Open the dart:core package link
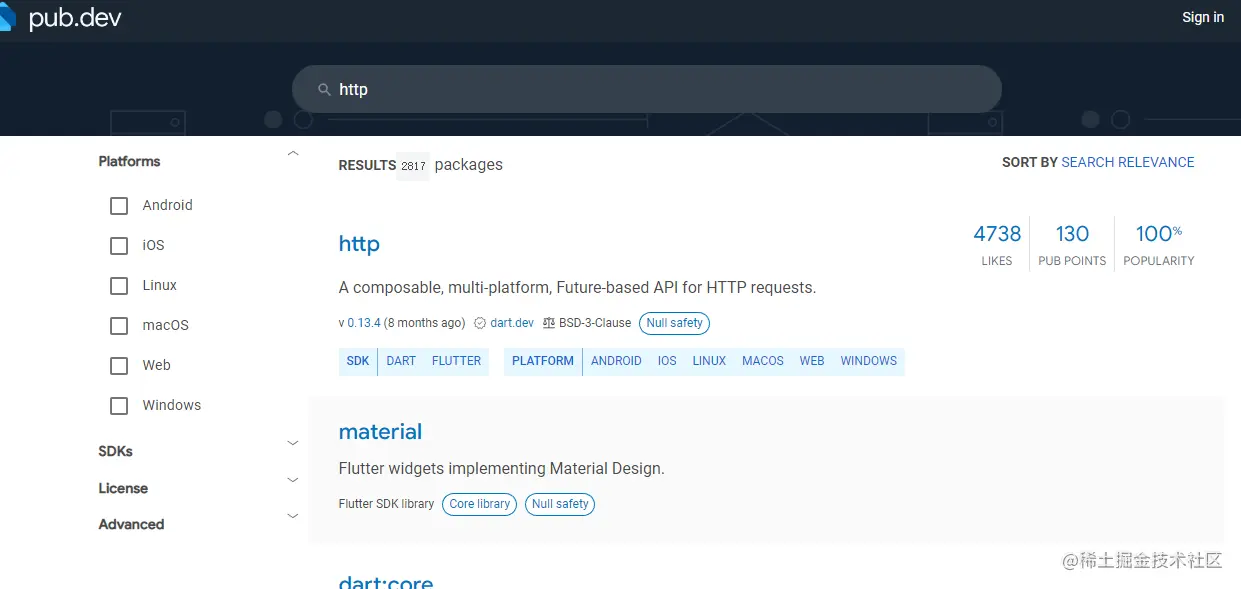1241x589 pixels. tap(386, 581)
